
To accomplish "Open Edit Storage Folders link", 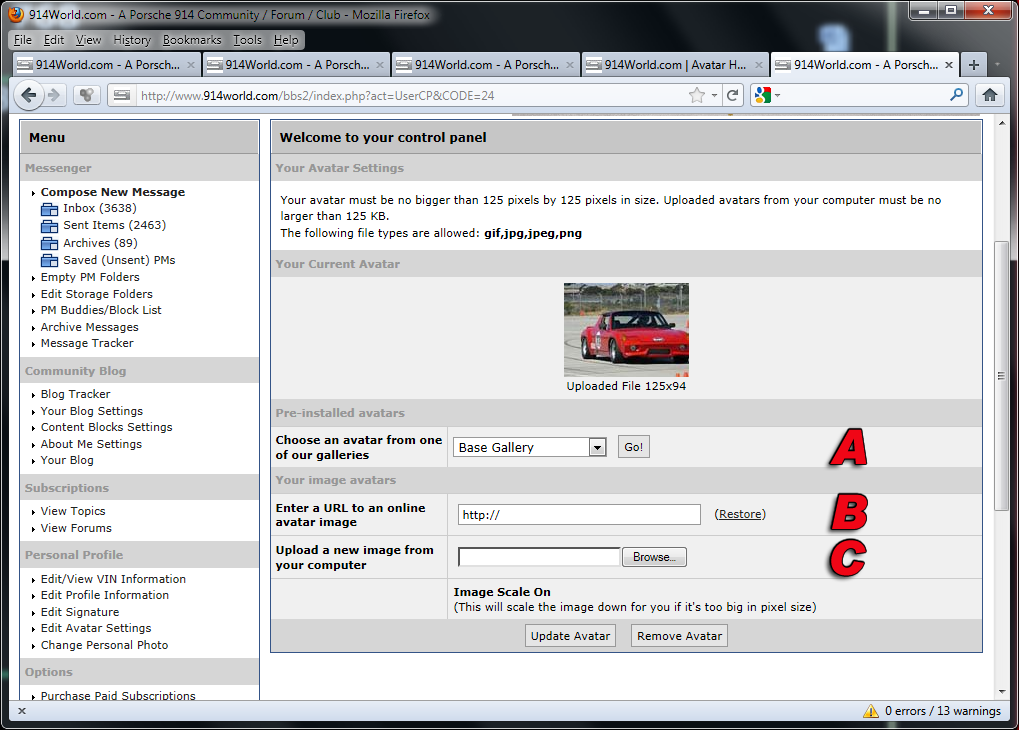I will (97, 294).
